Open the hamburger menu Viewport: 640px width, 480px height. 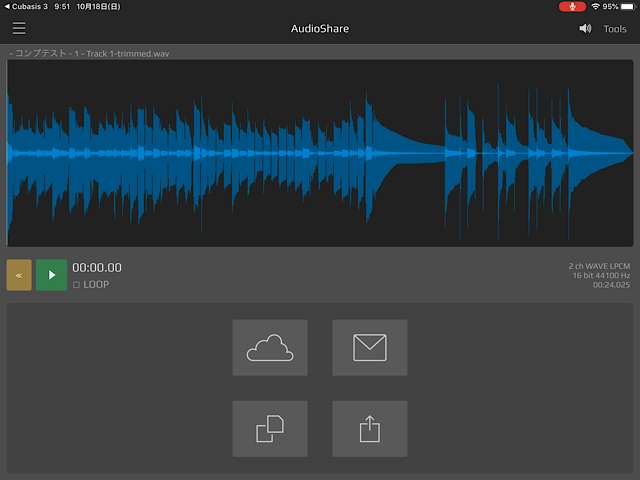[19, 29]
